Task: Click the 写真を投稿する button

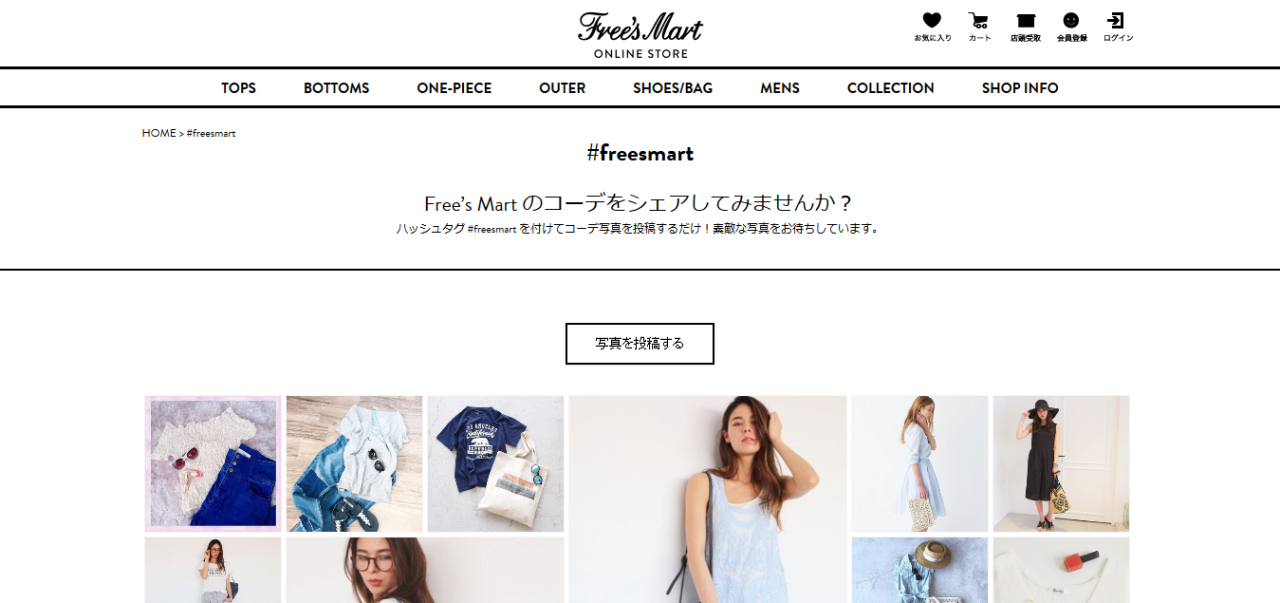Action: coord(640,343)
